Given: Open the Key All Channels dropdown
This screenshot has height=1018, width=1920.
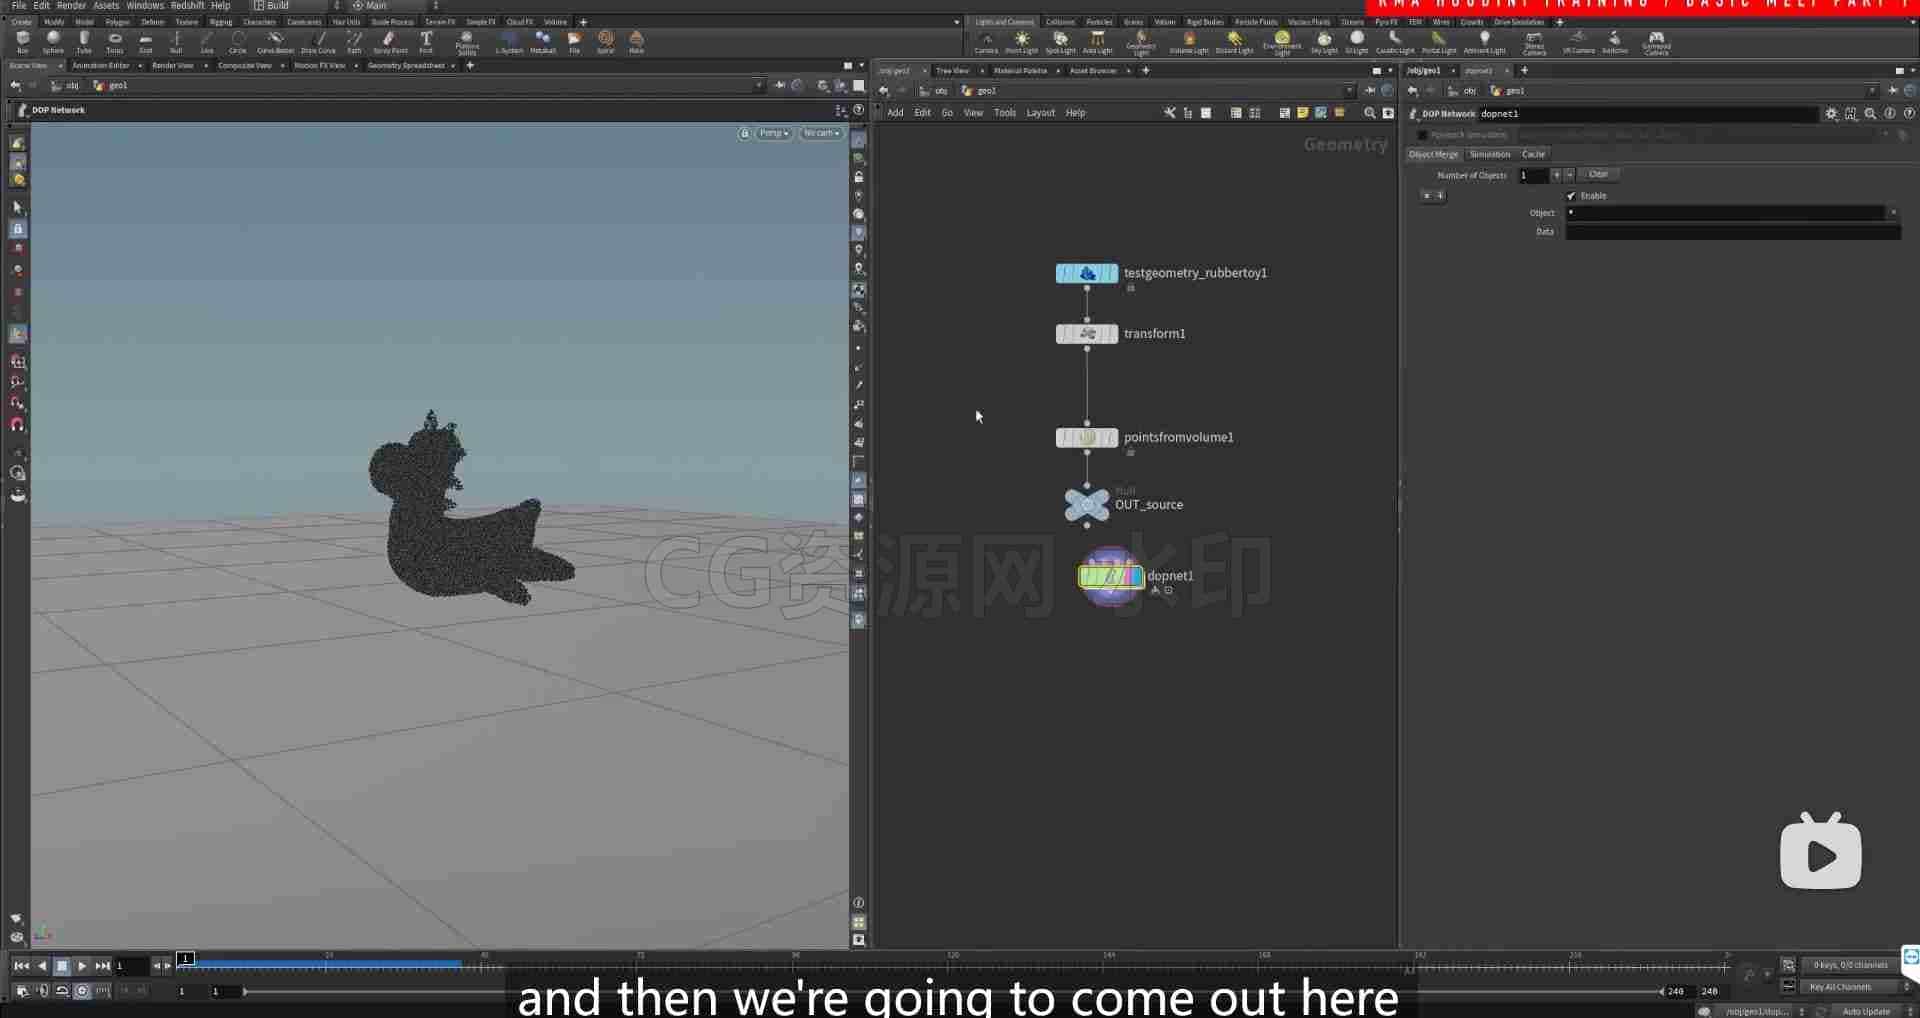Looking at the screenshot, I should point(1858,987).
